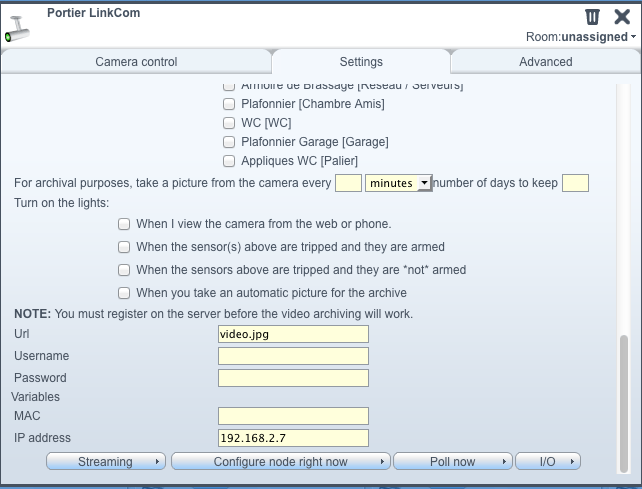The width and height of the screenshot is (642, 489).
Task: Close the Portier LinkCom dialog
Action: click(x=622, y=17)
